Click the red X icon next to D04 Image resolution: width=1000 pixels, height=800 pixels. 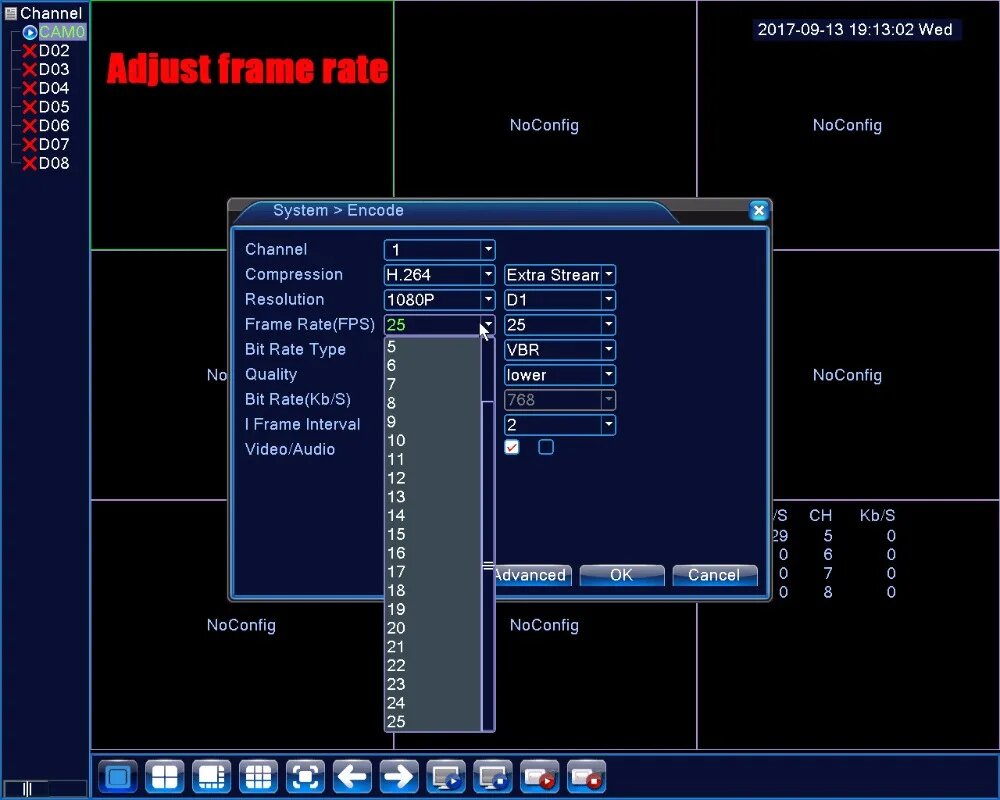[29, 88]
